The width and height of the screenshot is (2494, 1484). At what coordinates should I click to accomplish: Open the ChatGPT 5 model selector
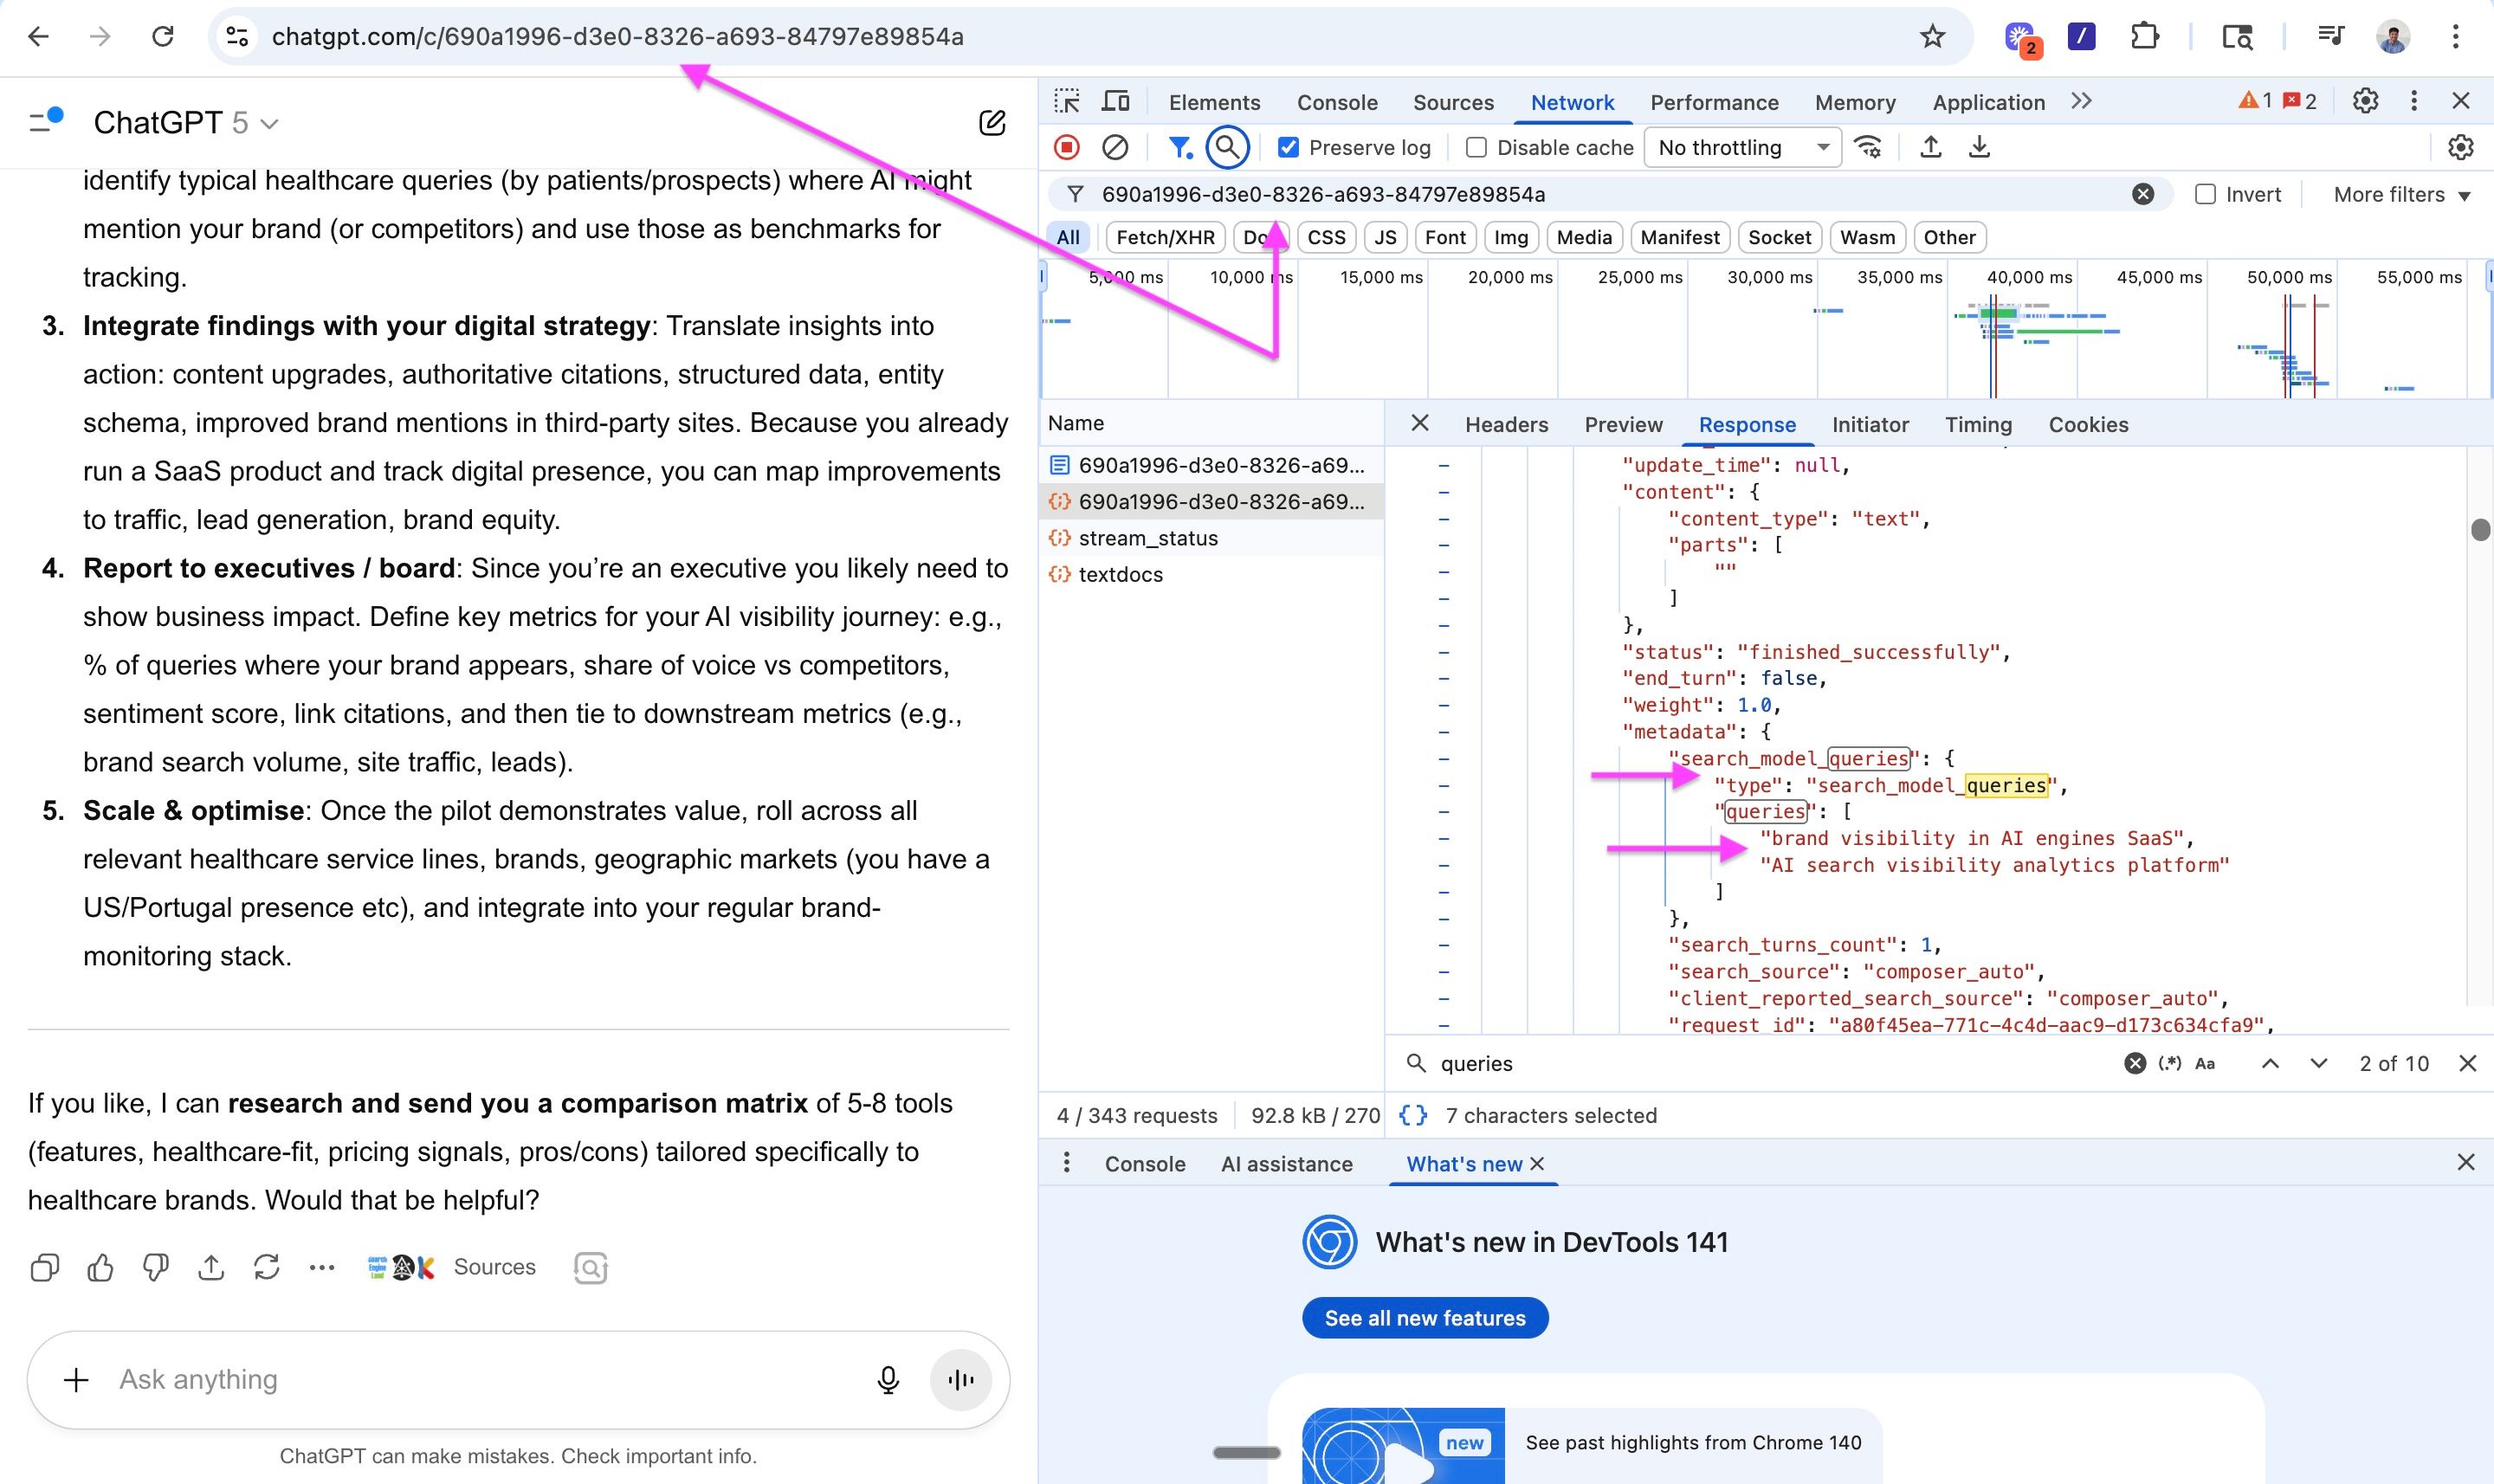(186, 123)
